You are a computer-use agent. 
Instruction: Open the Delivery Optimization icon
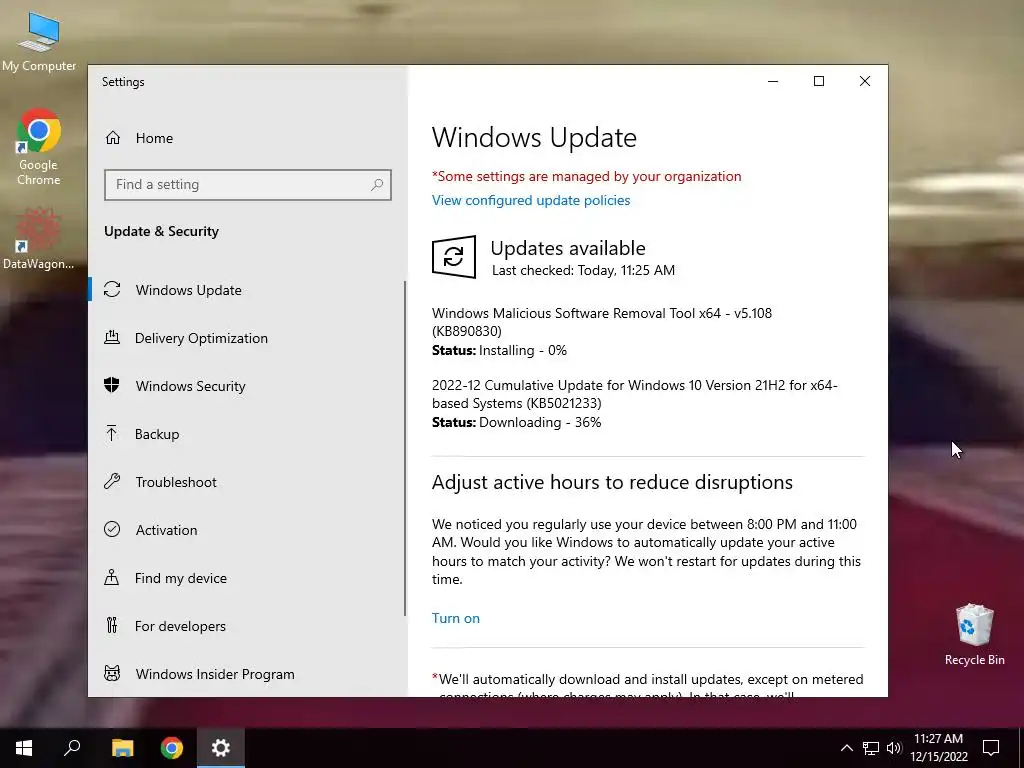click(112, 338)
